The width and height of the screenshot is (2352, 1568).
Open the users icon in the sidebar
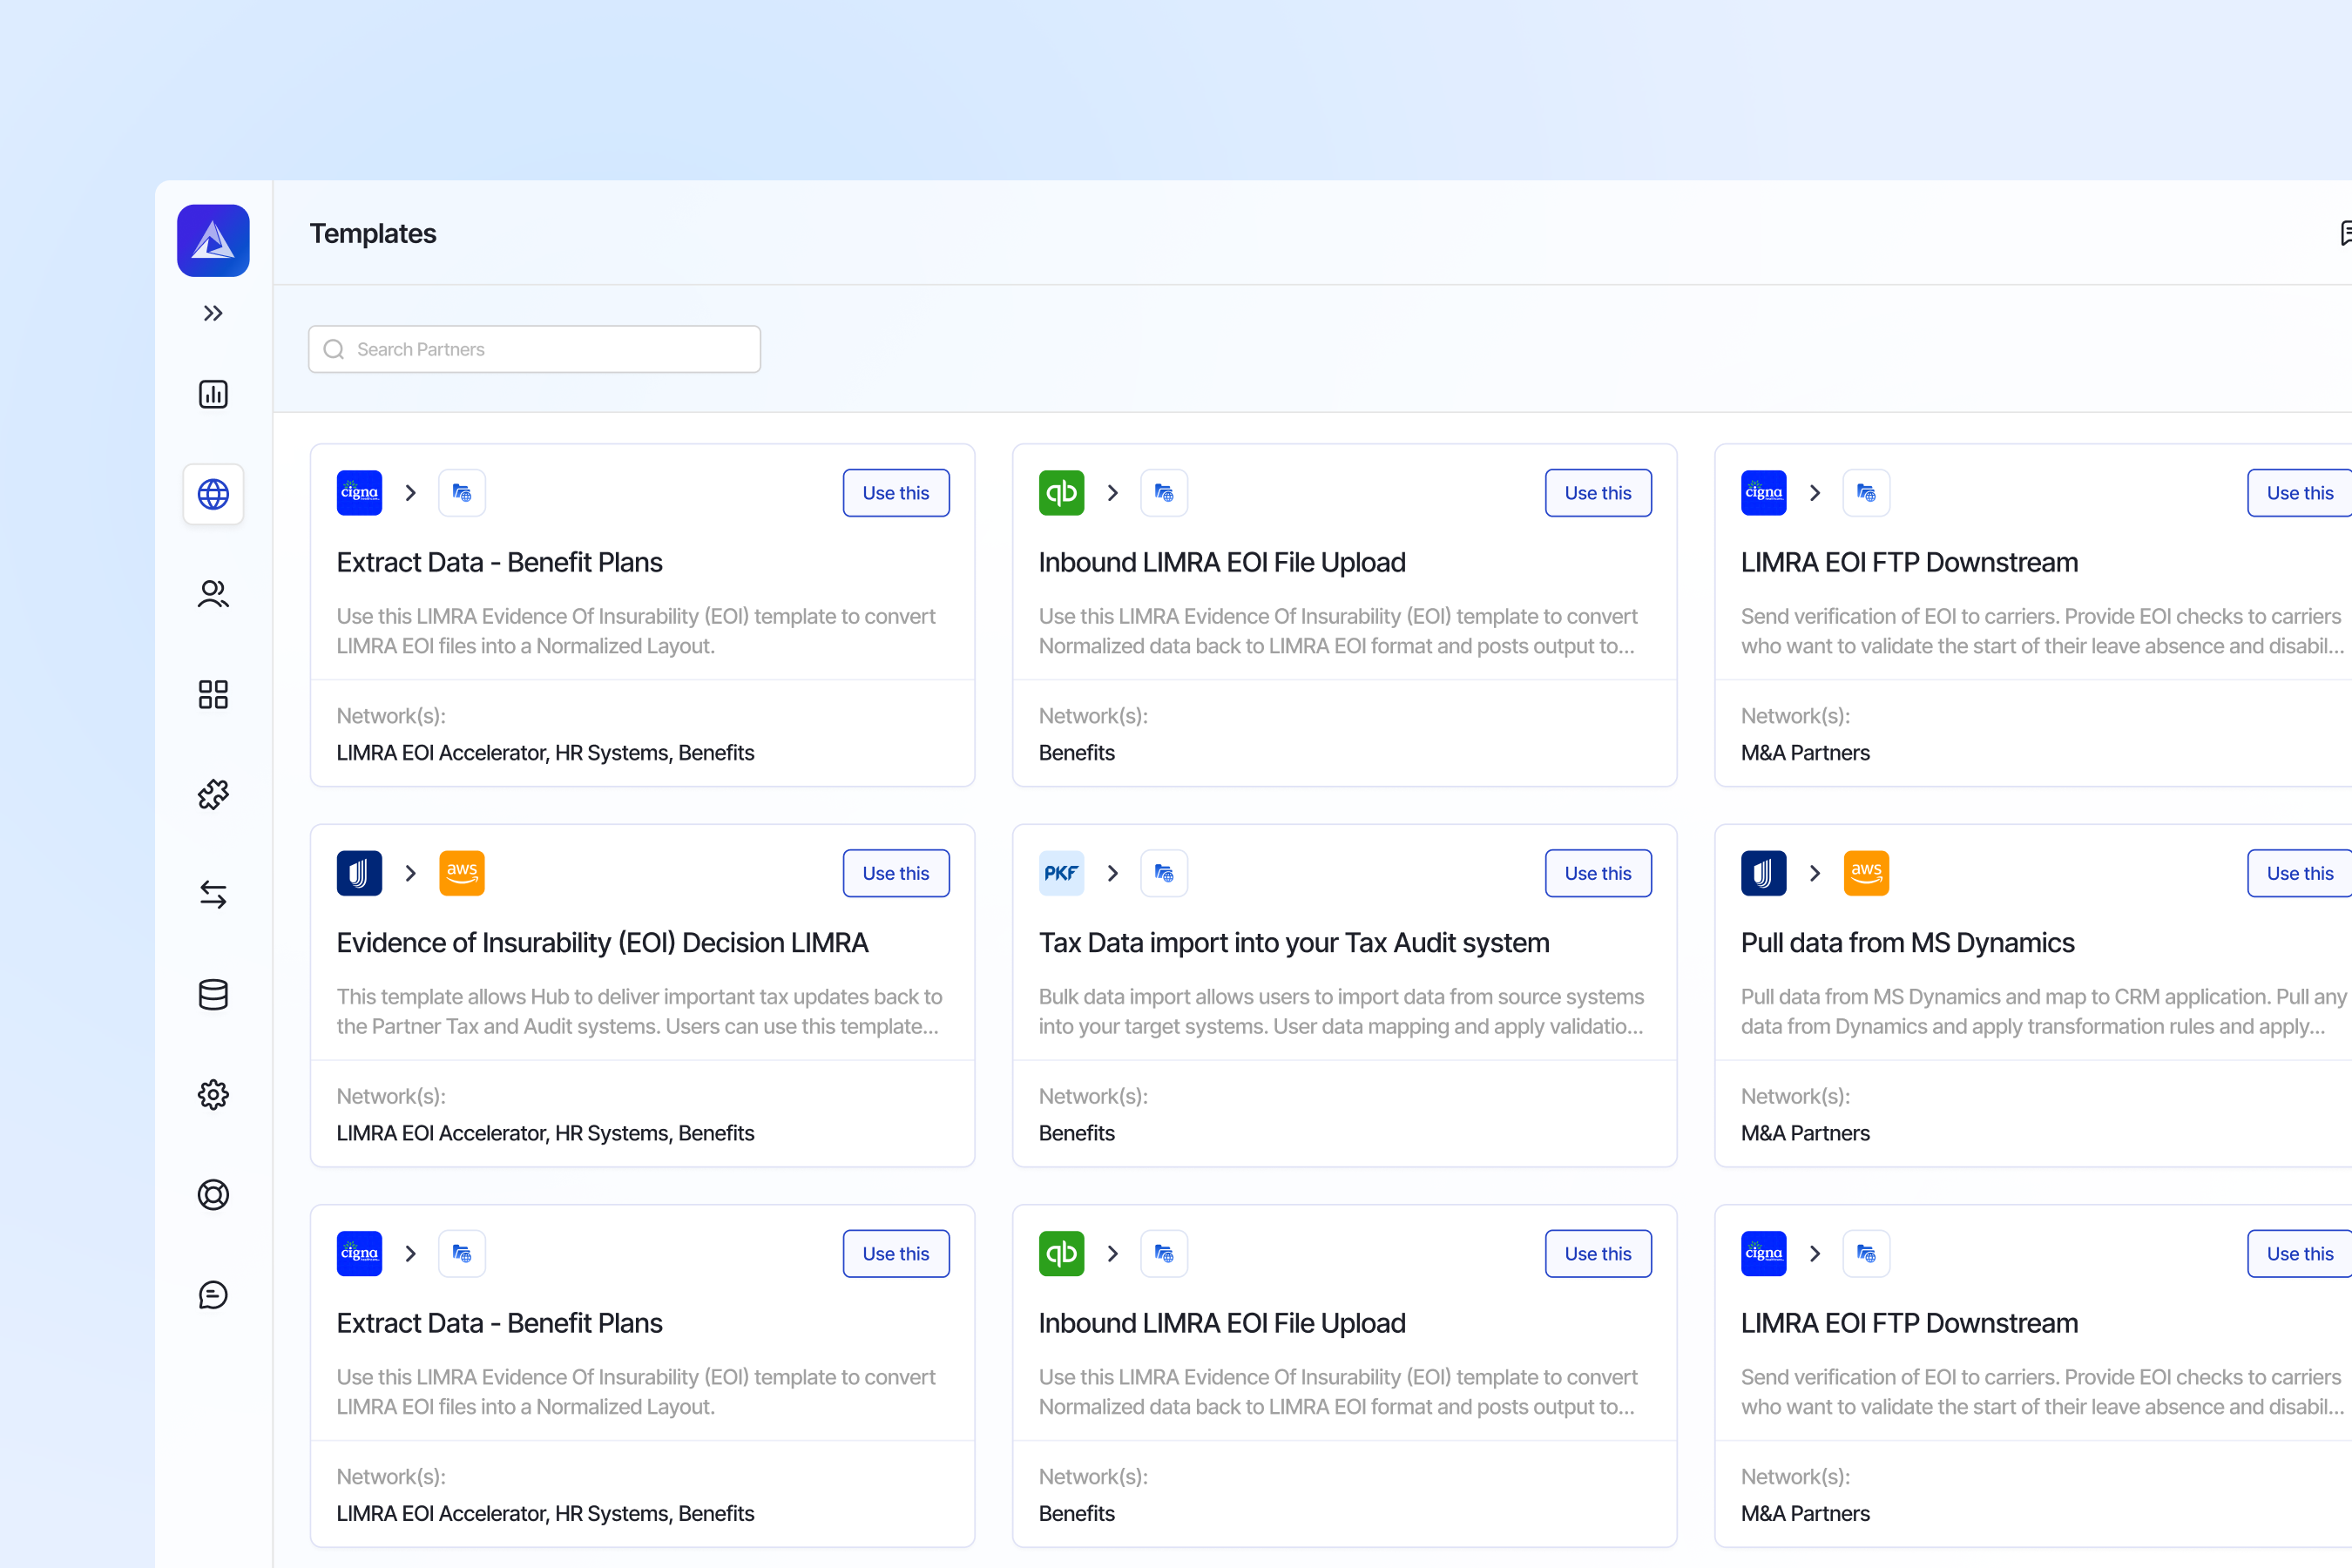point(213,594)
